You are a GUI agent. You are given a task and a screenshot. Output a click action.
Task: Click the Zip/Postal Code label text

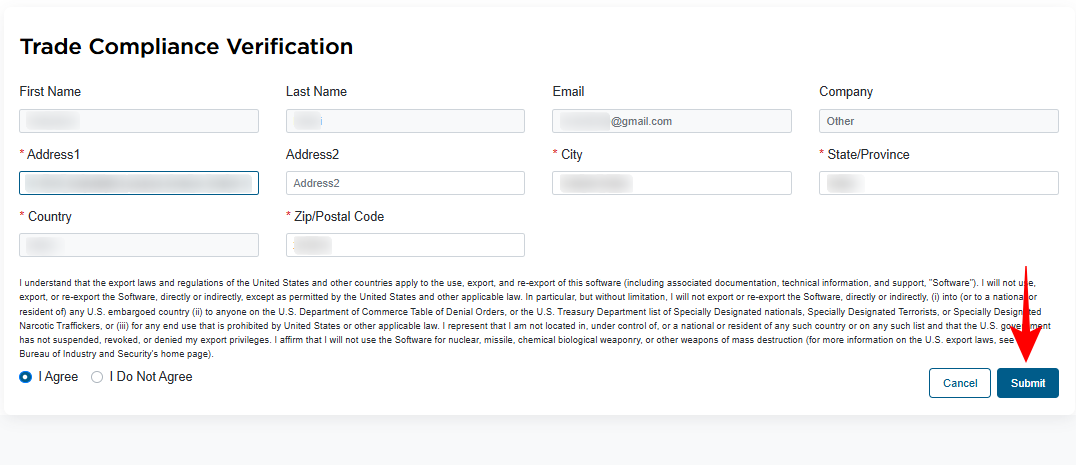click(x=339, y=217)
